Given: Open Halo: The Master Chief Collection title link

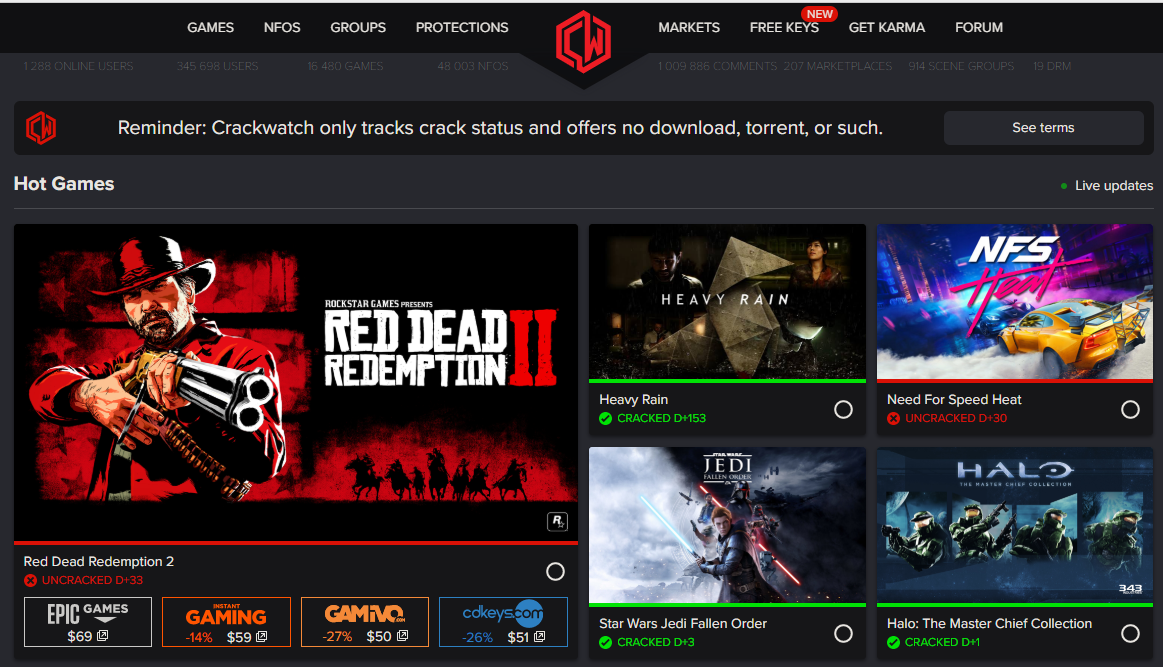Looking at the screenshot, I should click(989, 623).
